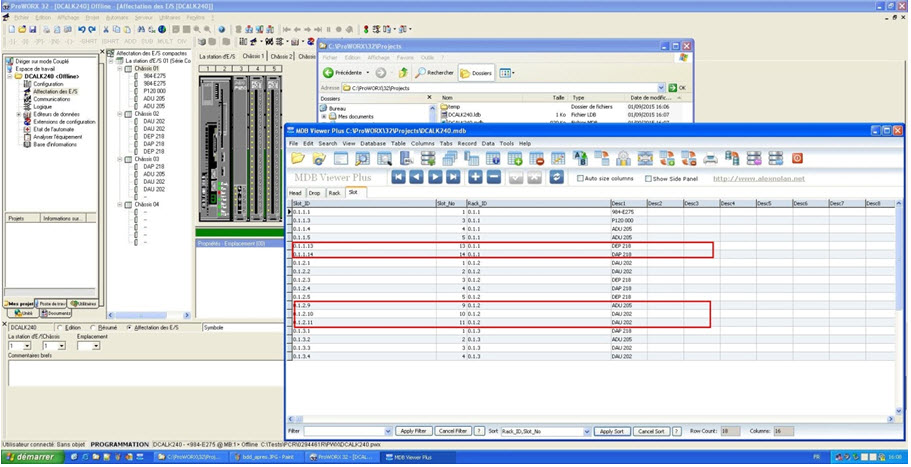Click ProWORX save diskette icon
The image size is (911, 467).
(x=33, y=29)
